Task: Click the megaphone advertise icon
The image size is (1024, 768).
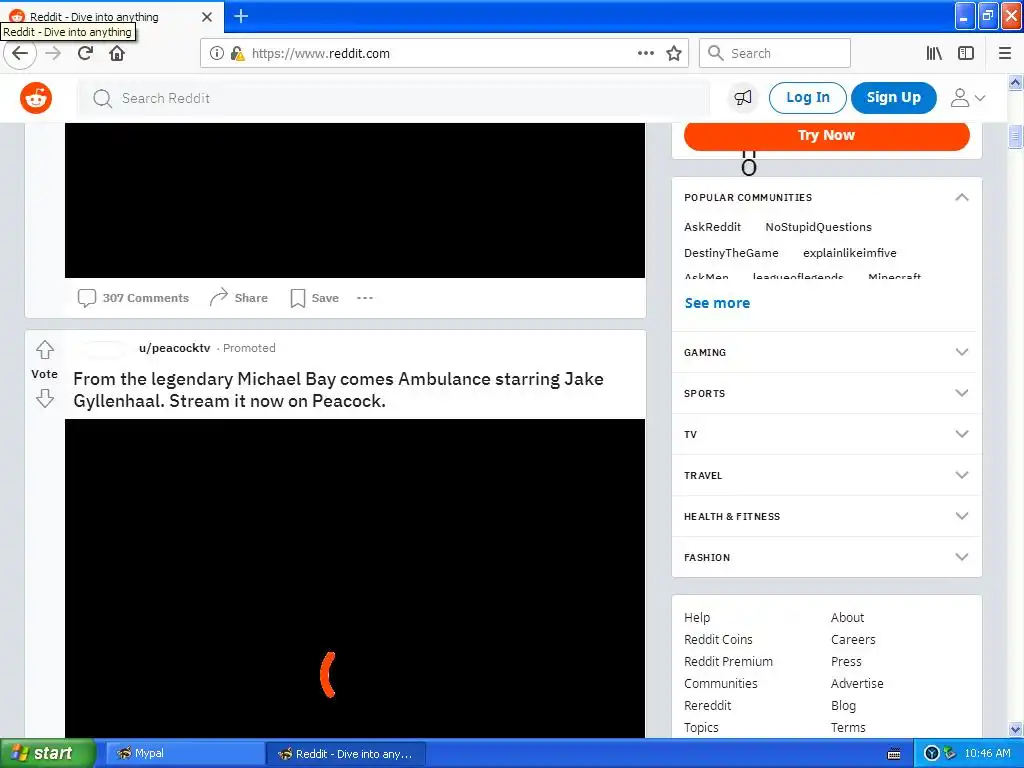Action: pyautogui.click(x=743, y=98)
